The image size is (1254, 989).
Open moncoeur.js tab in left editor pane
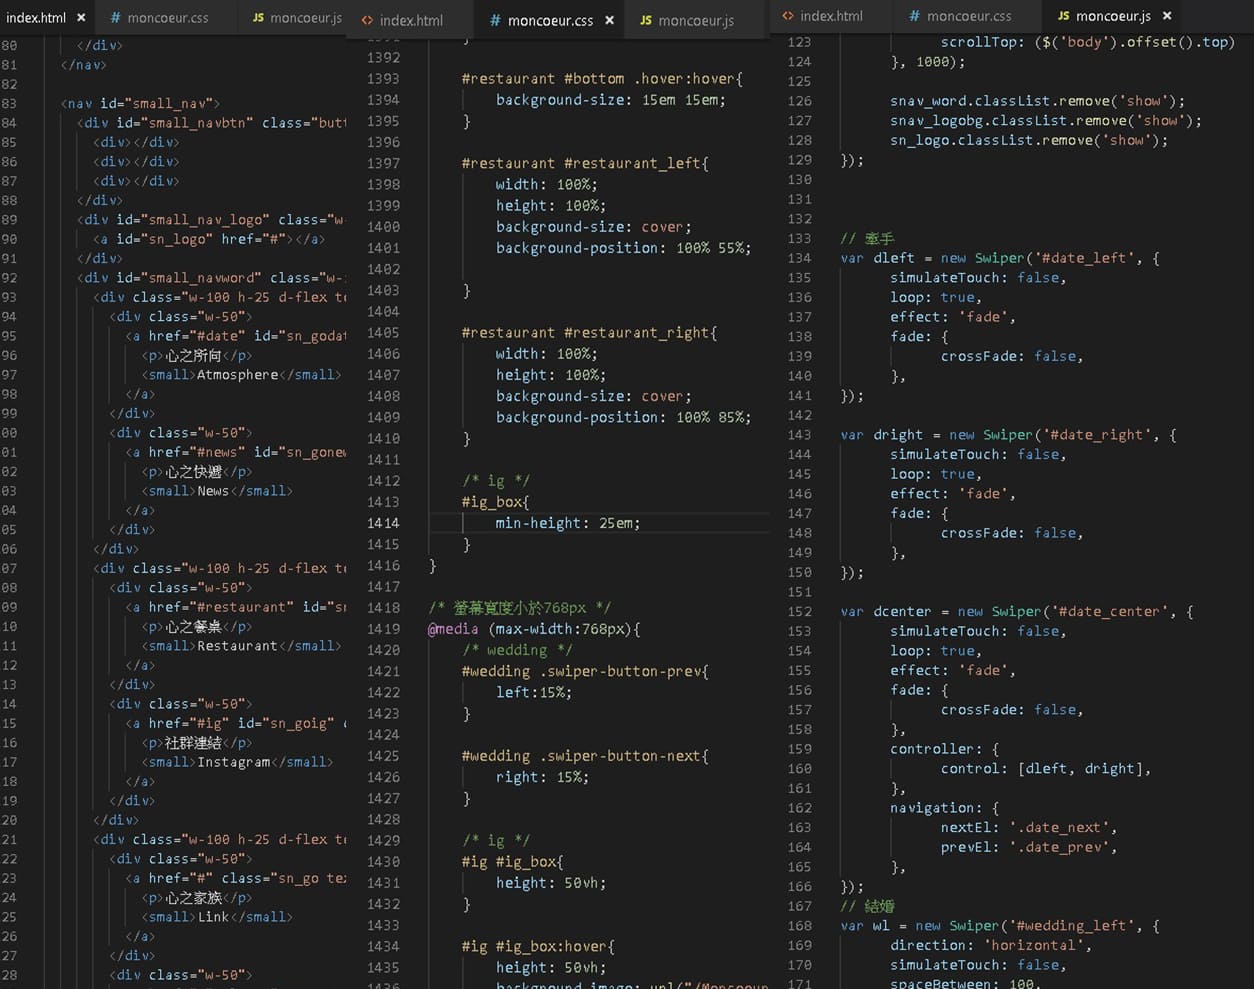click(306, 18)
